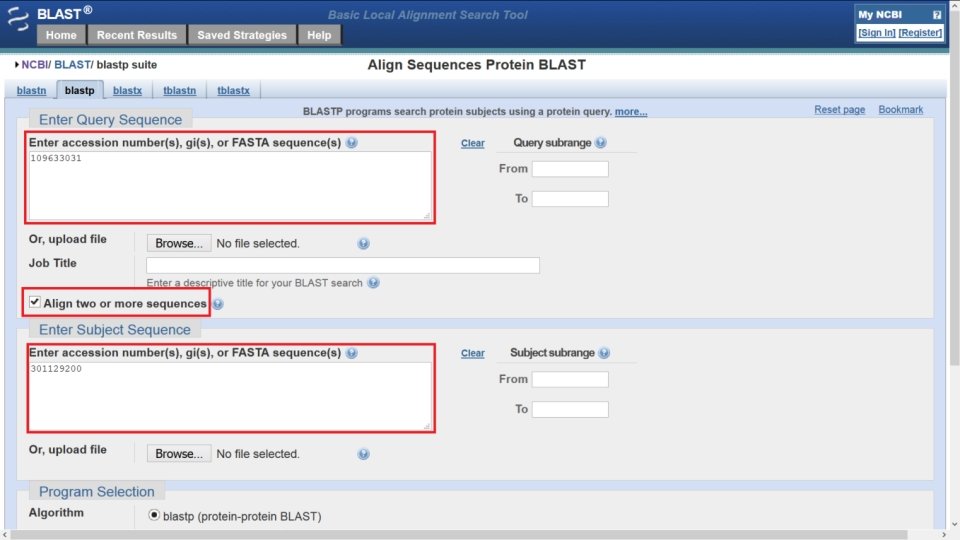Click 'Align Sequences Protein BLAST' page title

[x=476, y=65]
